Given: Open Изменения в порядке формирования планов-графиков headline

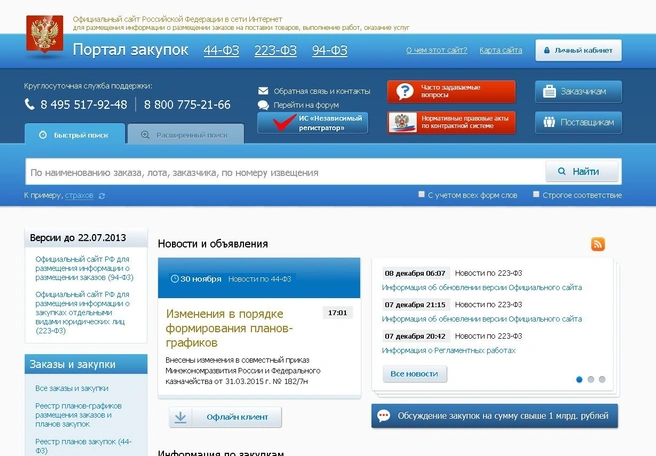Looking at the screenshot, I should 229,328.
